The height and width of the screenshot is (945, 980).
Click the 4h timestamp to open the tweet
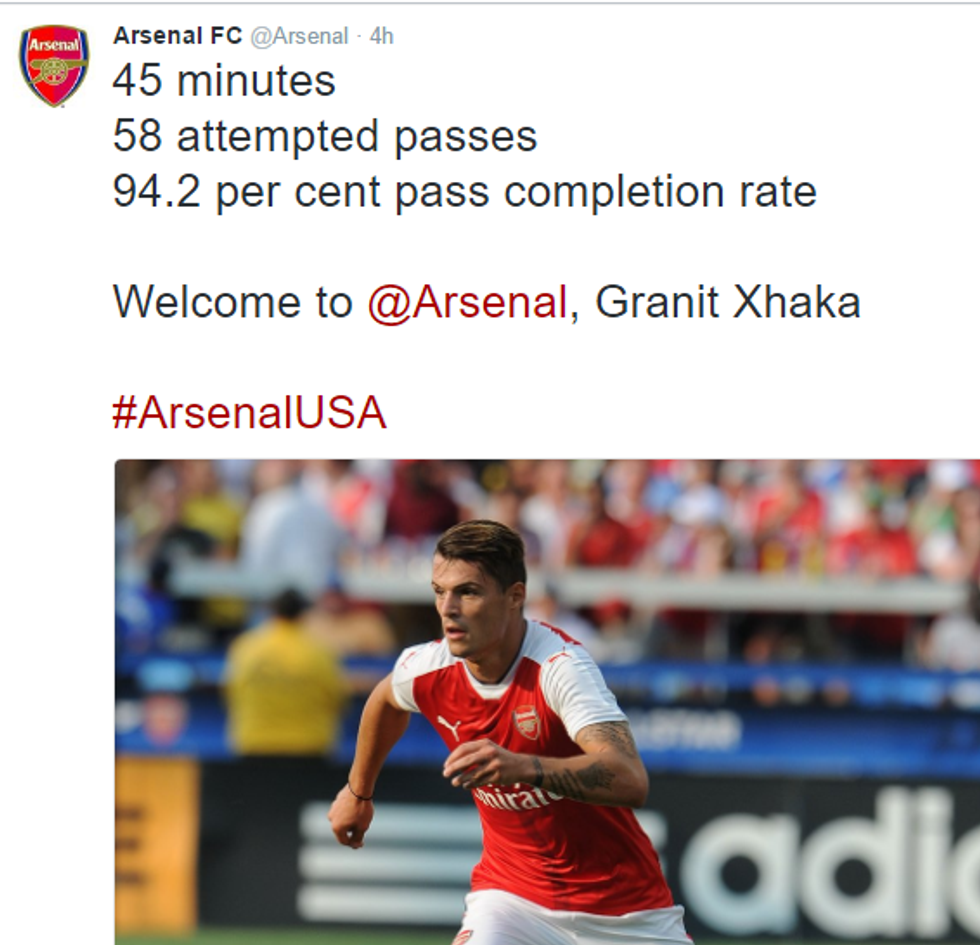[x=379, y=34]
